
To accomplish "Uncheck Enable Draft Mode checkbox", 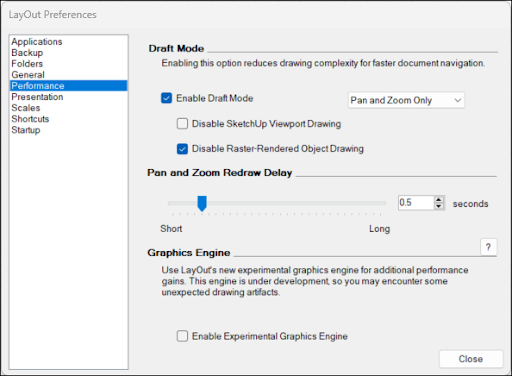I will pyautogui.click(x=166, y=98).
